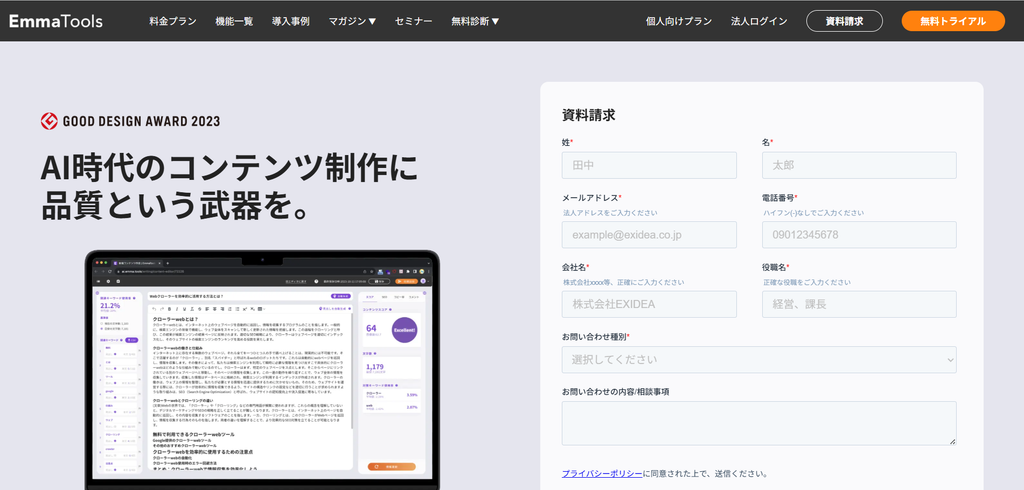Image resolution: width=1024 pixels, height=490 pixels.
Task: Click the 会社名 input field
Action: point(649,304)
